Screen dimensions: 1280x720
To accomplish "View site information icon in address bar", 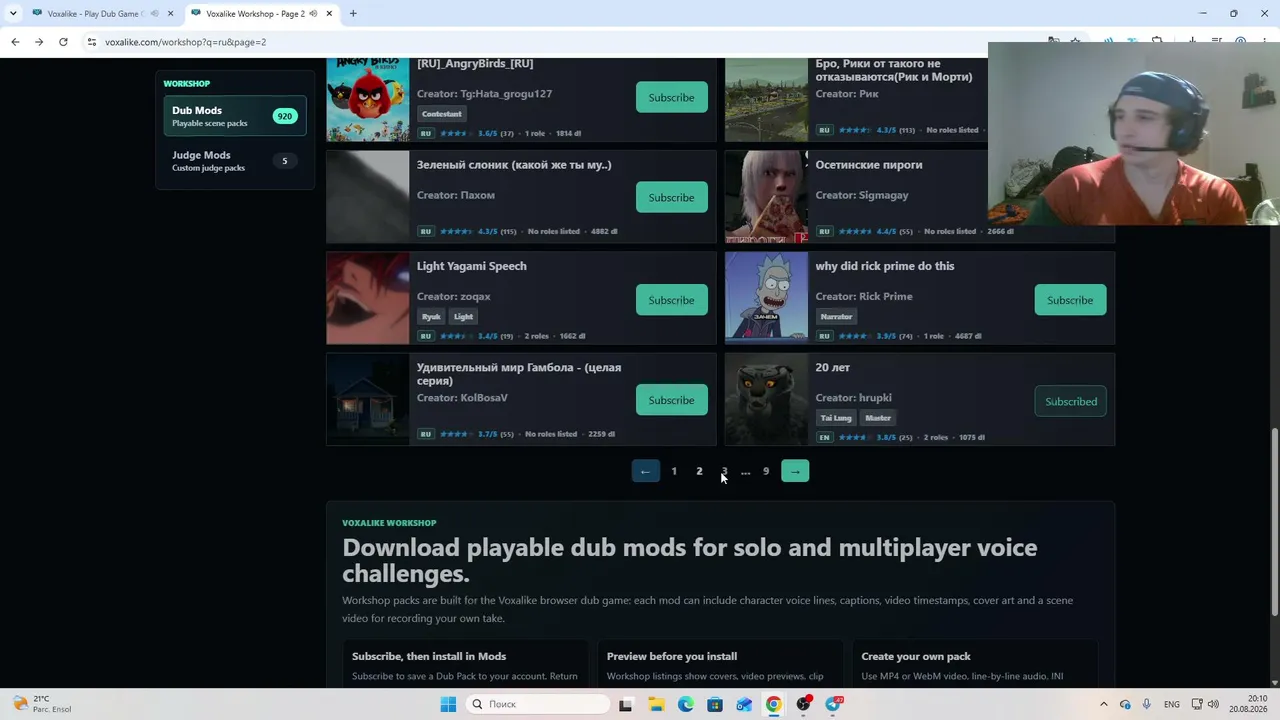I will [91, 42].
